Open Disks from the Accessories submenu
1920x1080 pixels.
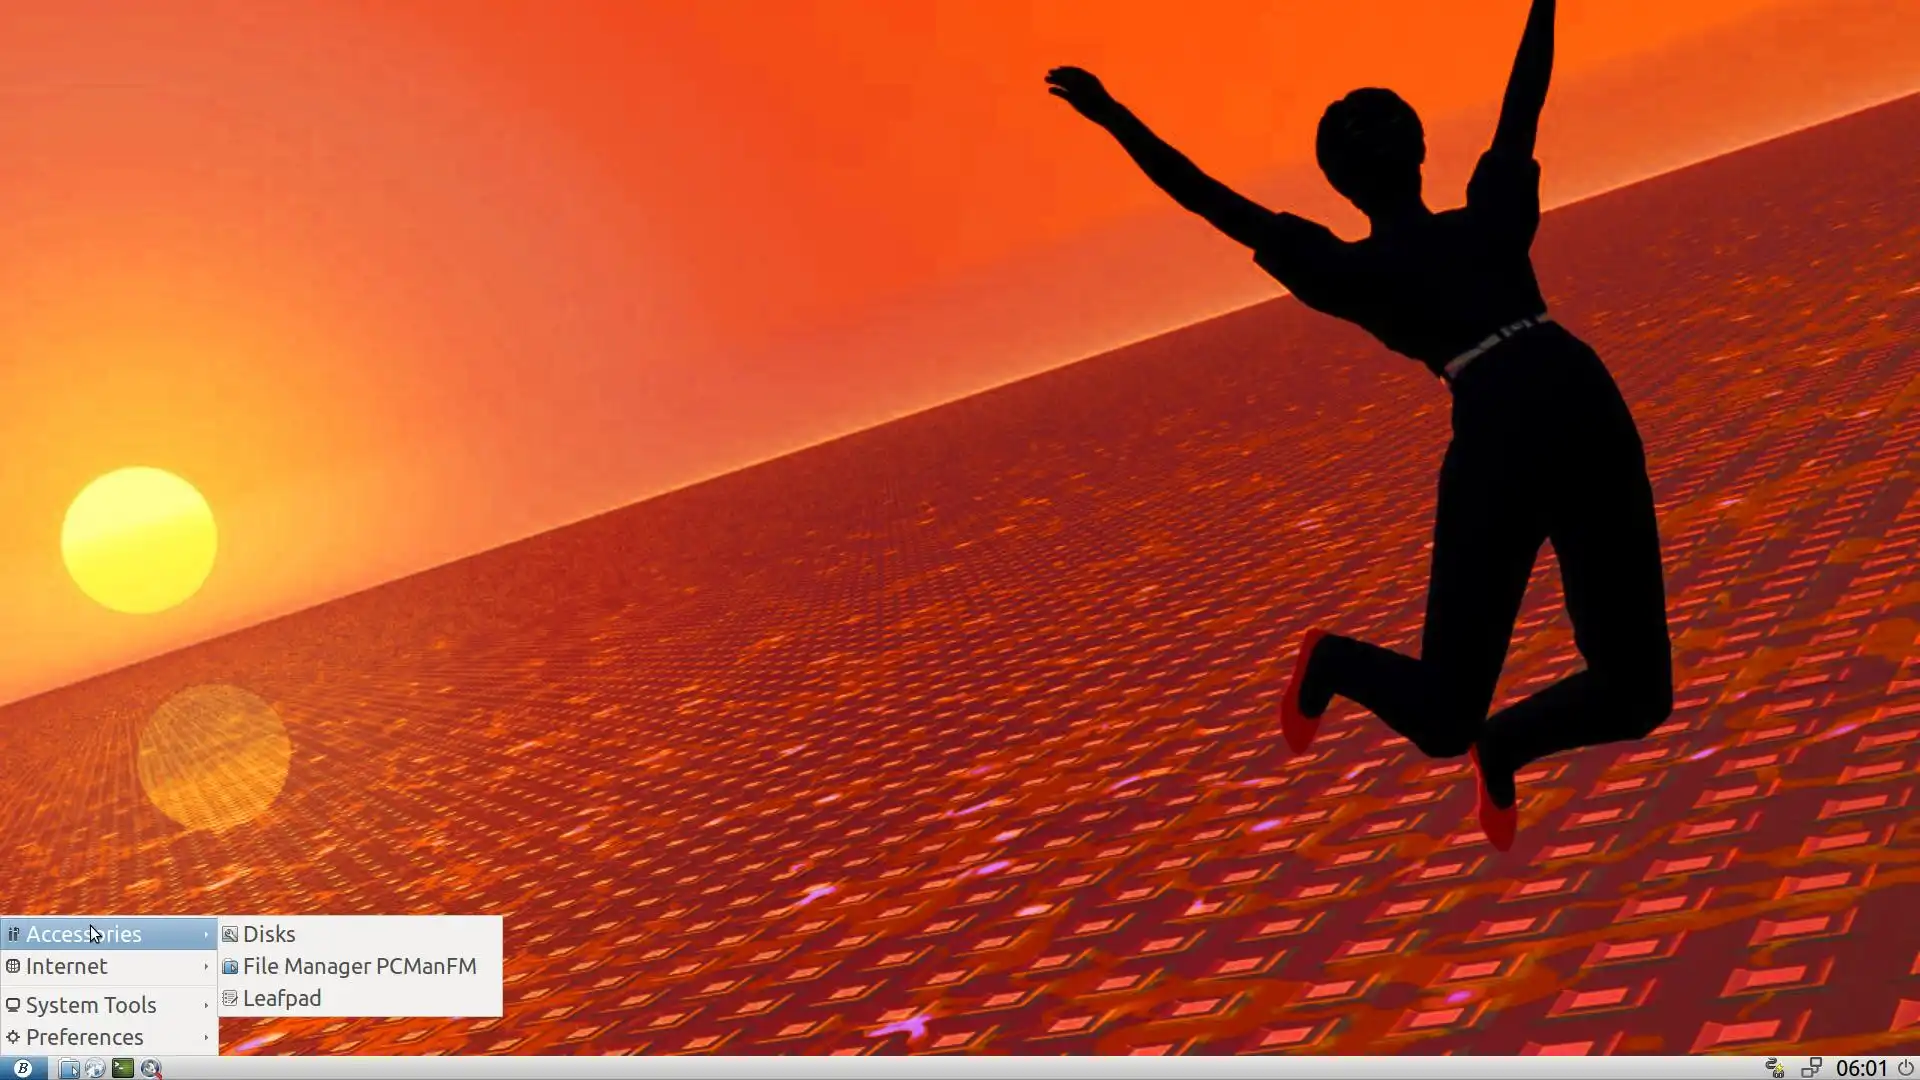pos(268,934)
